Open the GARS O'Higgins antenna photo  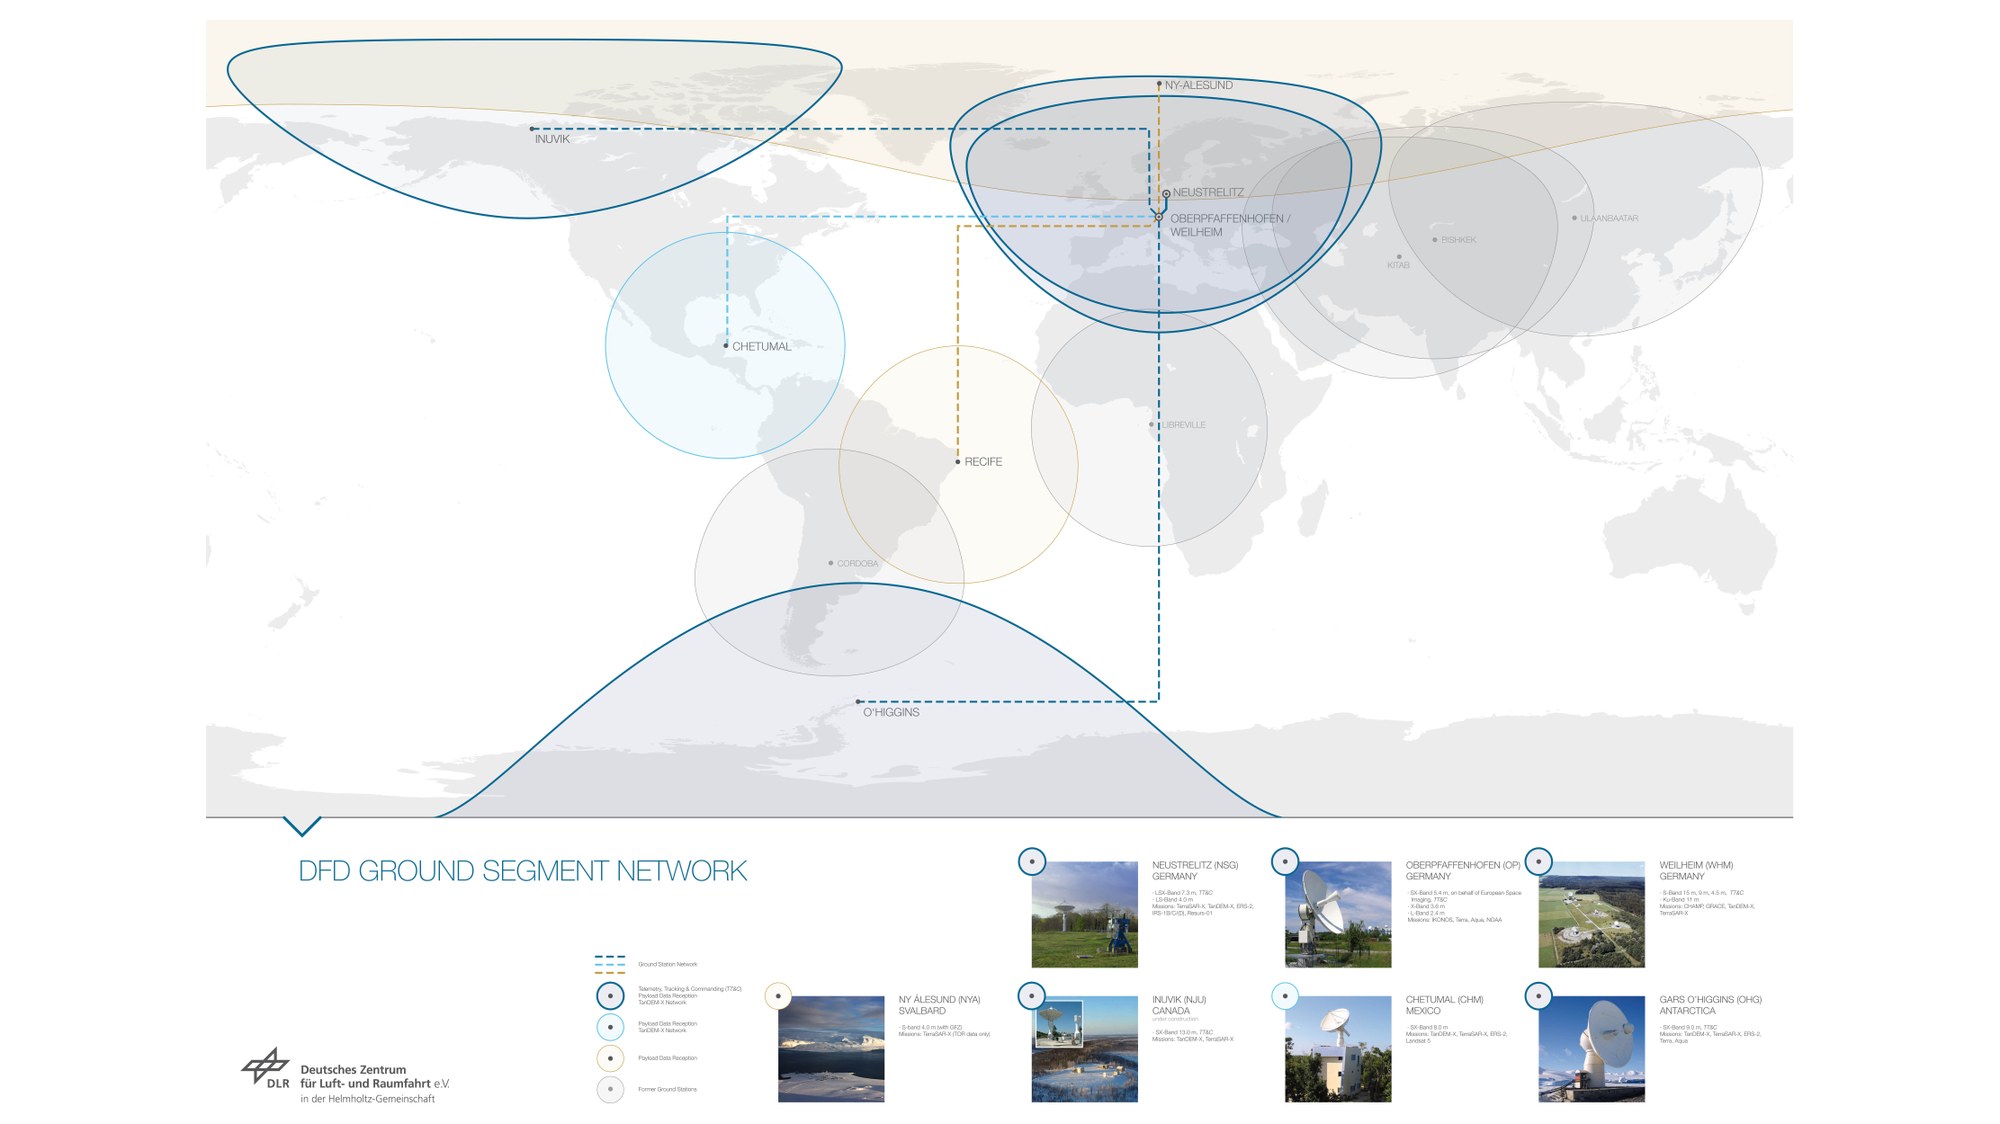(1591, 1049)
